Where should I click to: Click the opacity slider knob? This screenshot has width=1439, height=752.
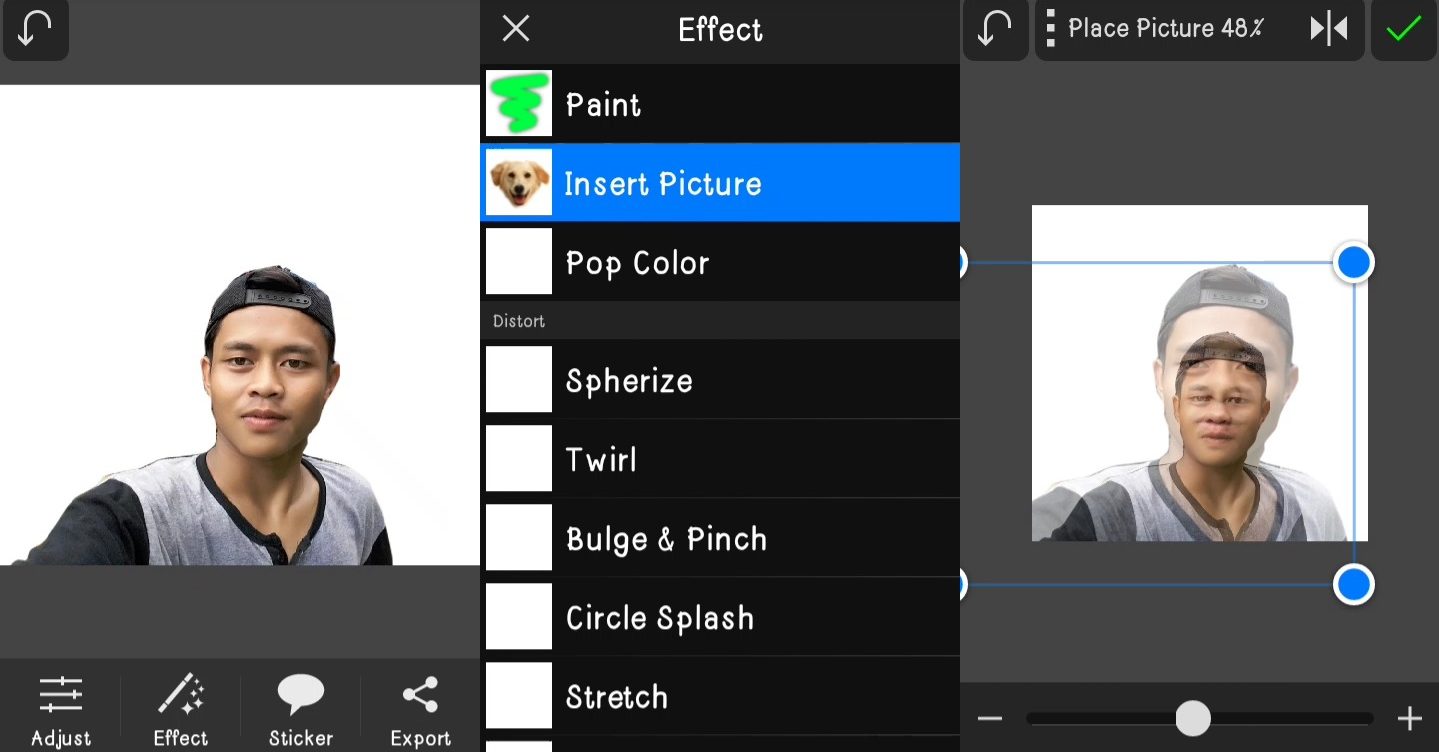[x=1193, y=718]
